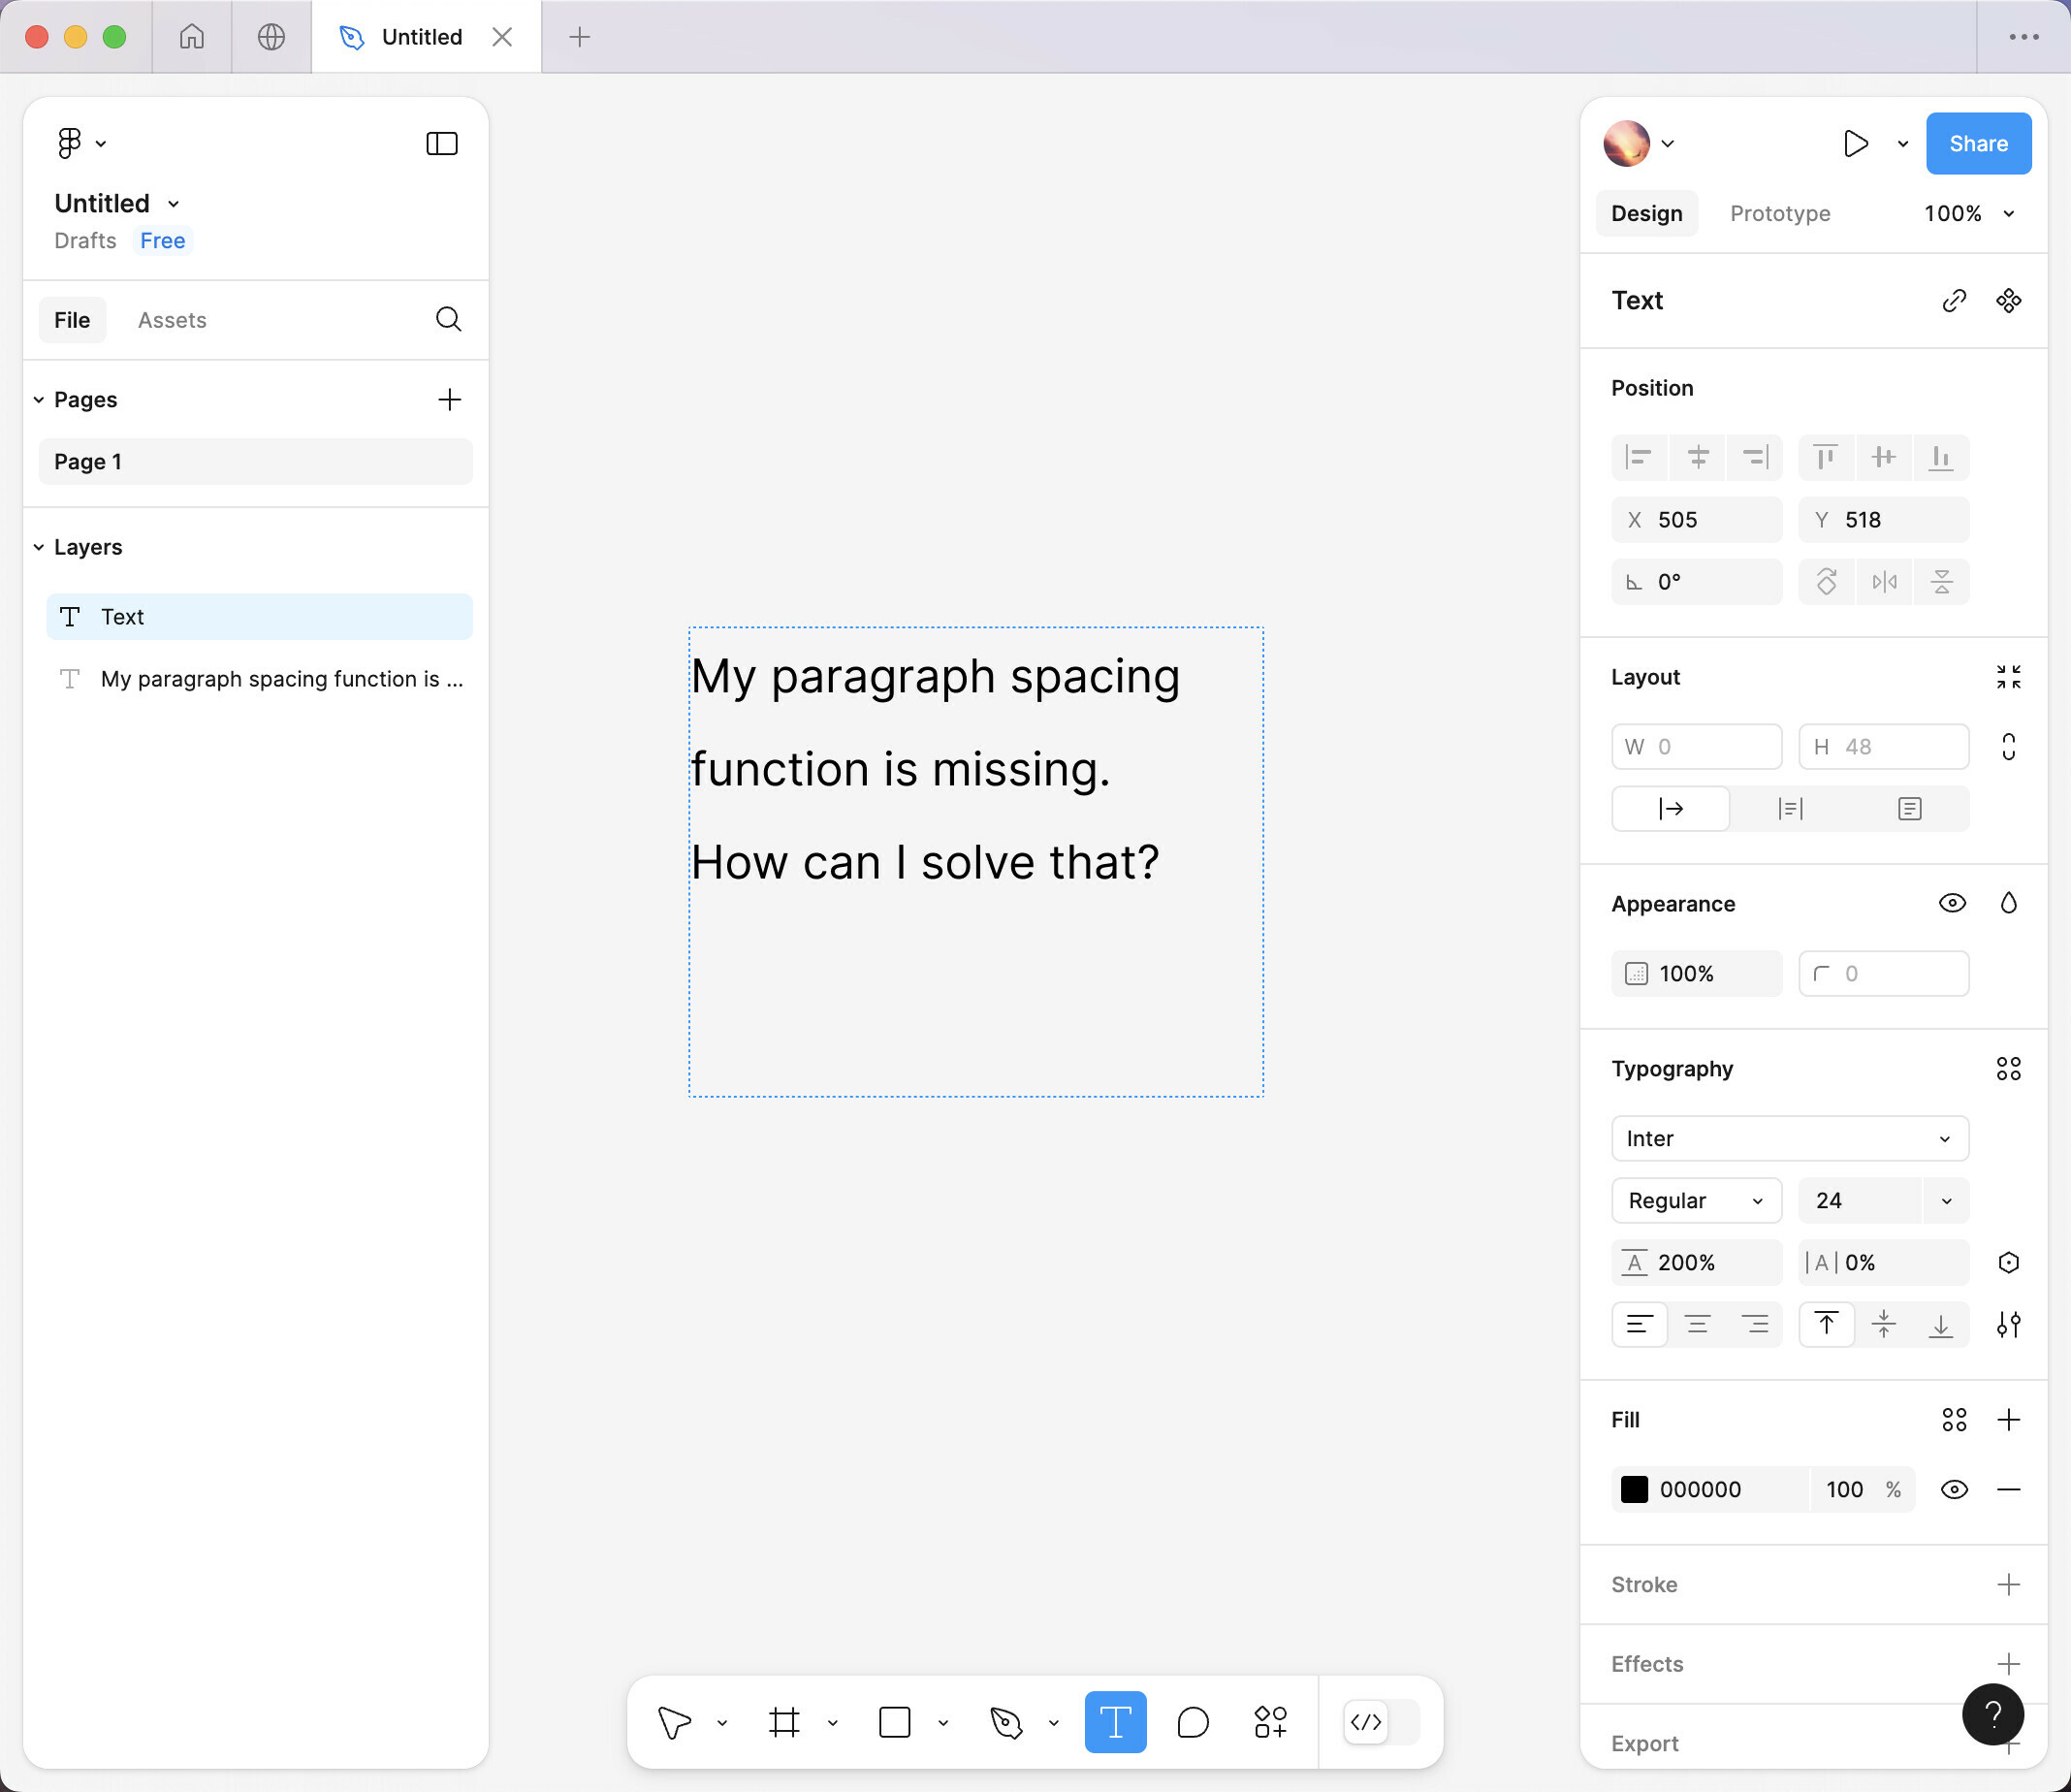
Task: Open font size 24 dropdown arrow
Action: click(1946, 1200)
